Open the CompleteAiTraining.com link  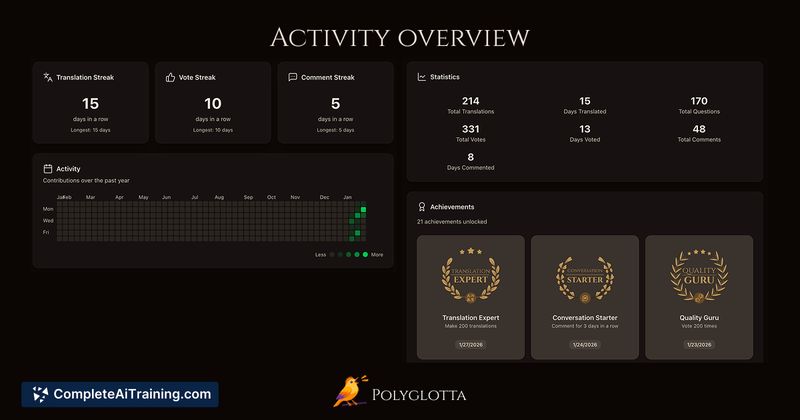pos(120,394)
